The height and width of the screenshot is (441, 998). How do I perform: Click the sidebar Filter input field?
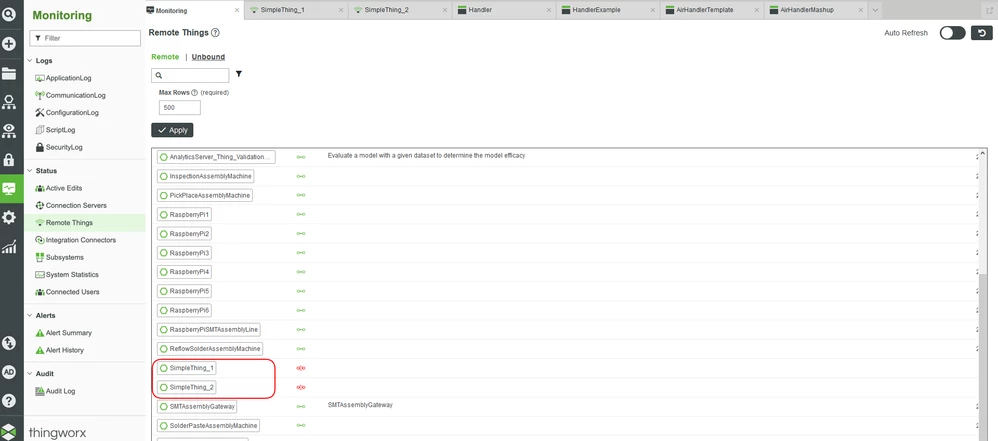coord(85,38)
